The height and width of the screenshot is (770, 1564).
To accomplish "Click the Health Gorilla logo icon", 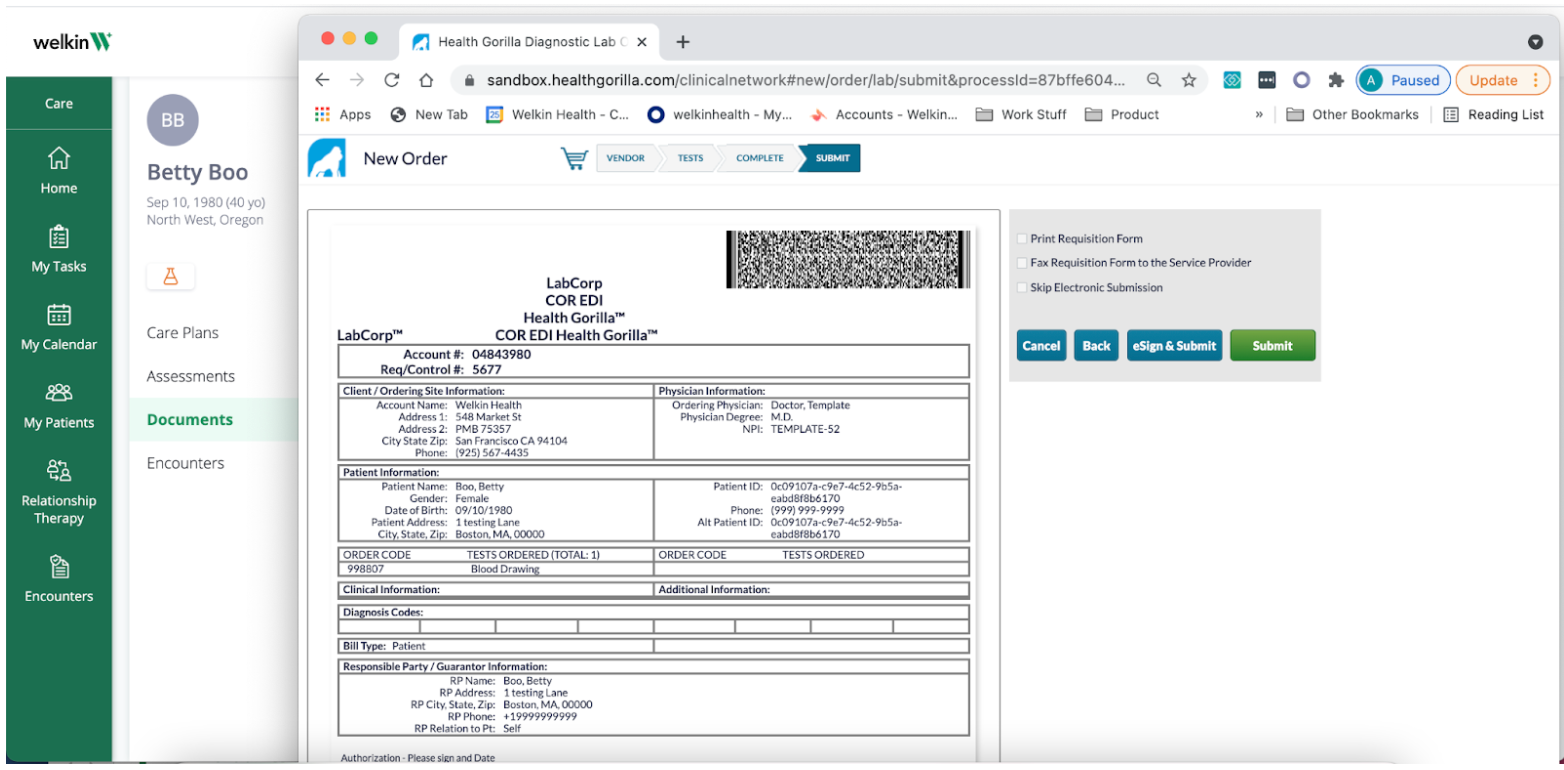I will (327, 158).
